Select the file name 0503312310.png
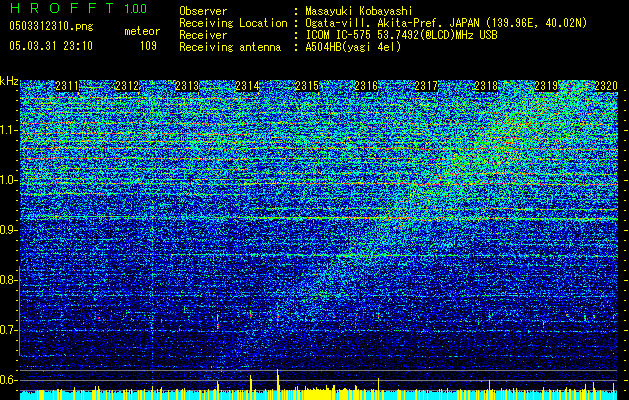Screen dimensions: 629x400 [51, 26]
